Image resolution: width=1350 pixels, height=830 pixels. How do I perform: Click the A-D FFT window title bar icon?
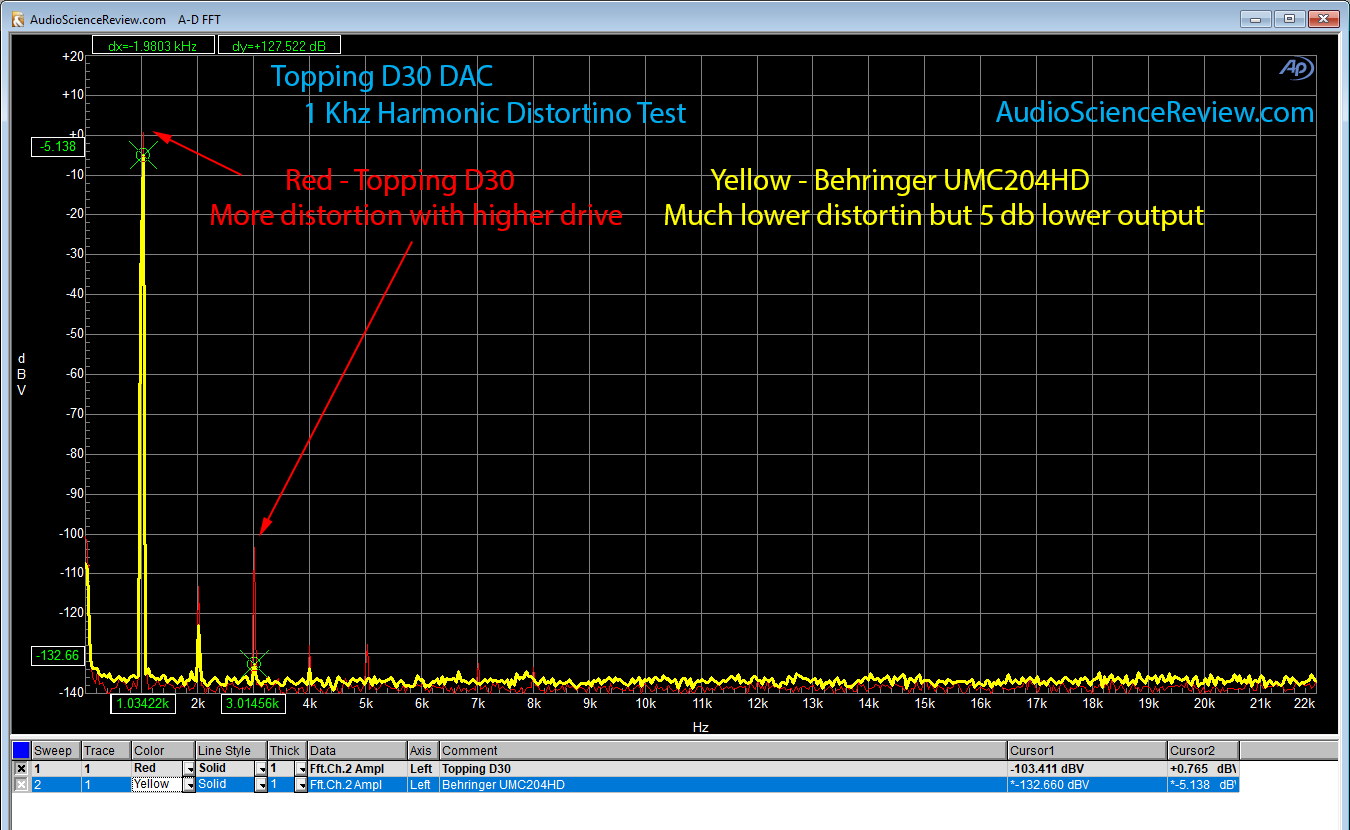17,18
